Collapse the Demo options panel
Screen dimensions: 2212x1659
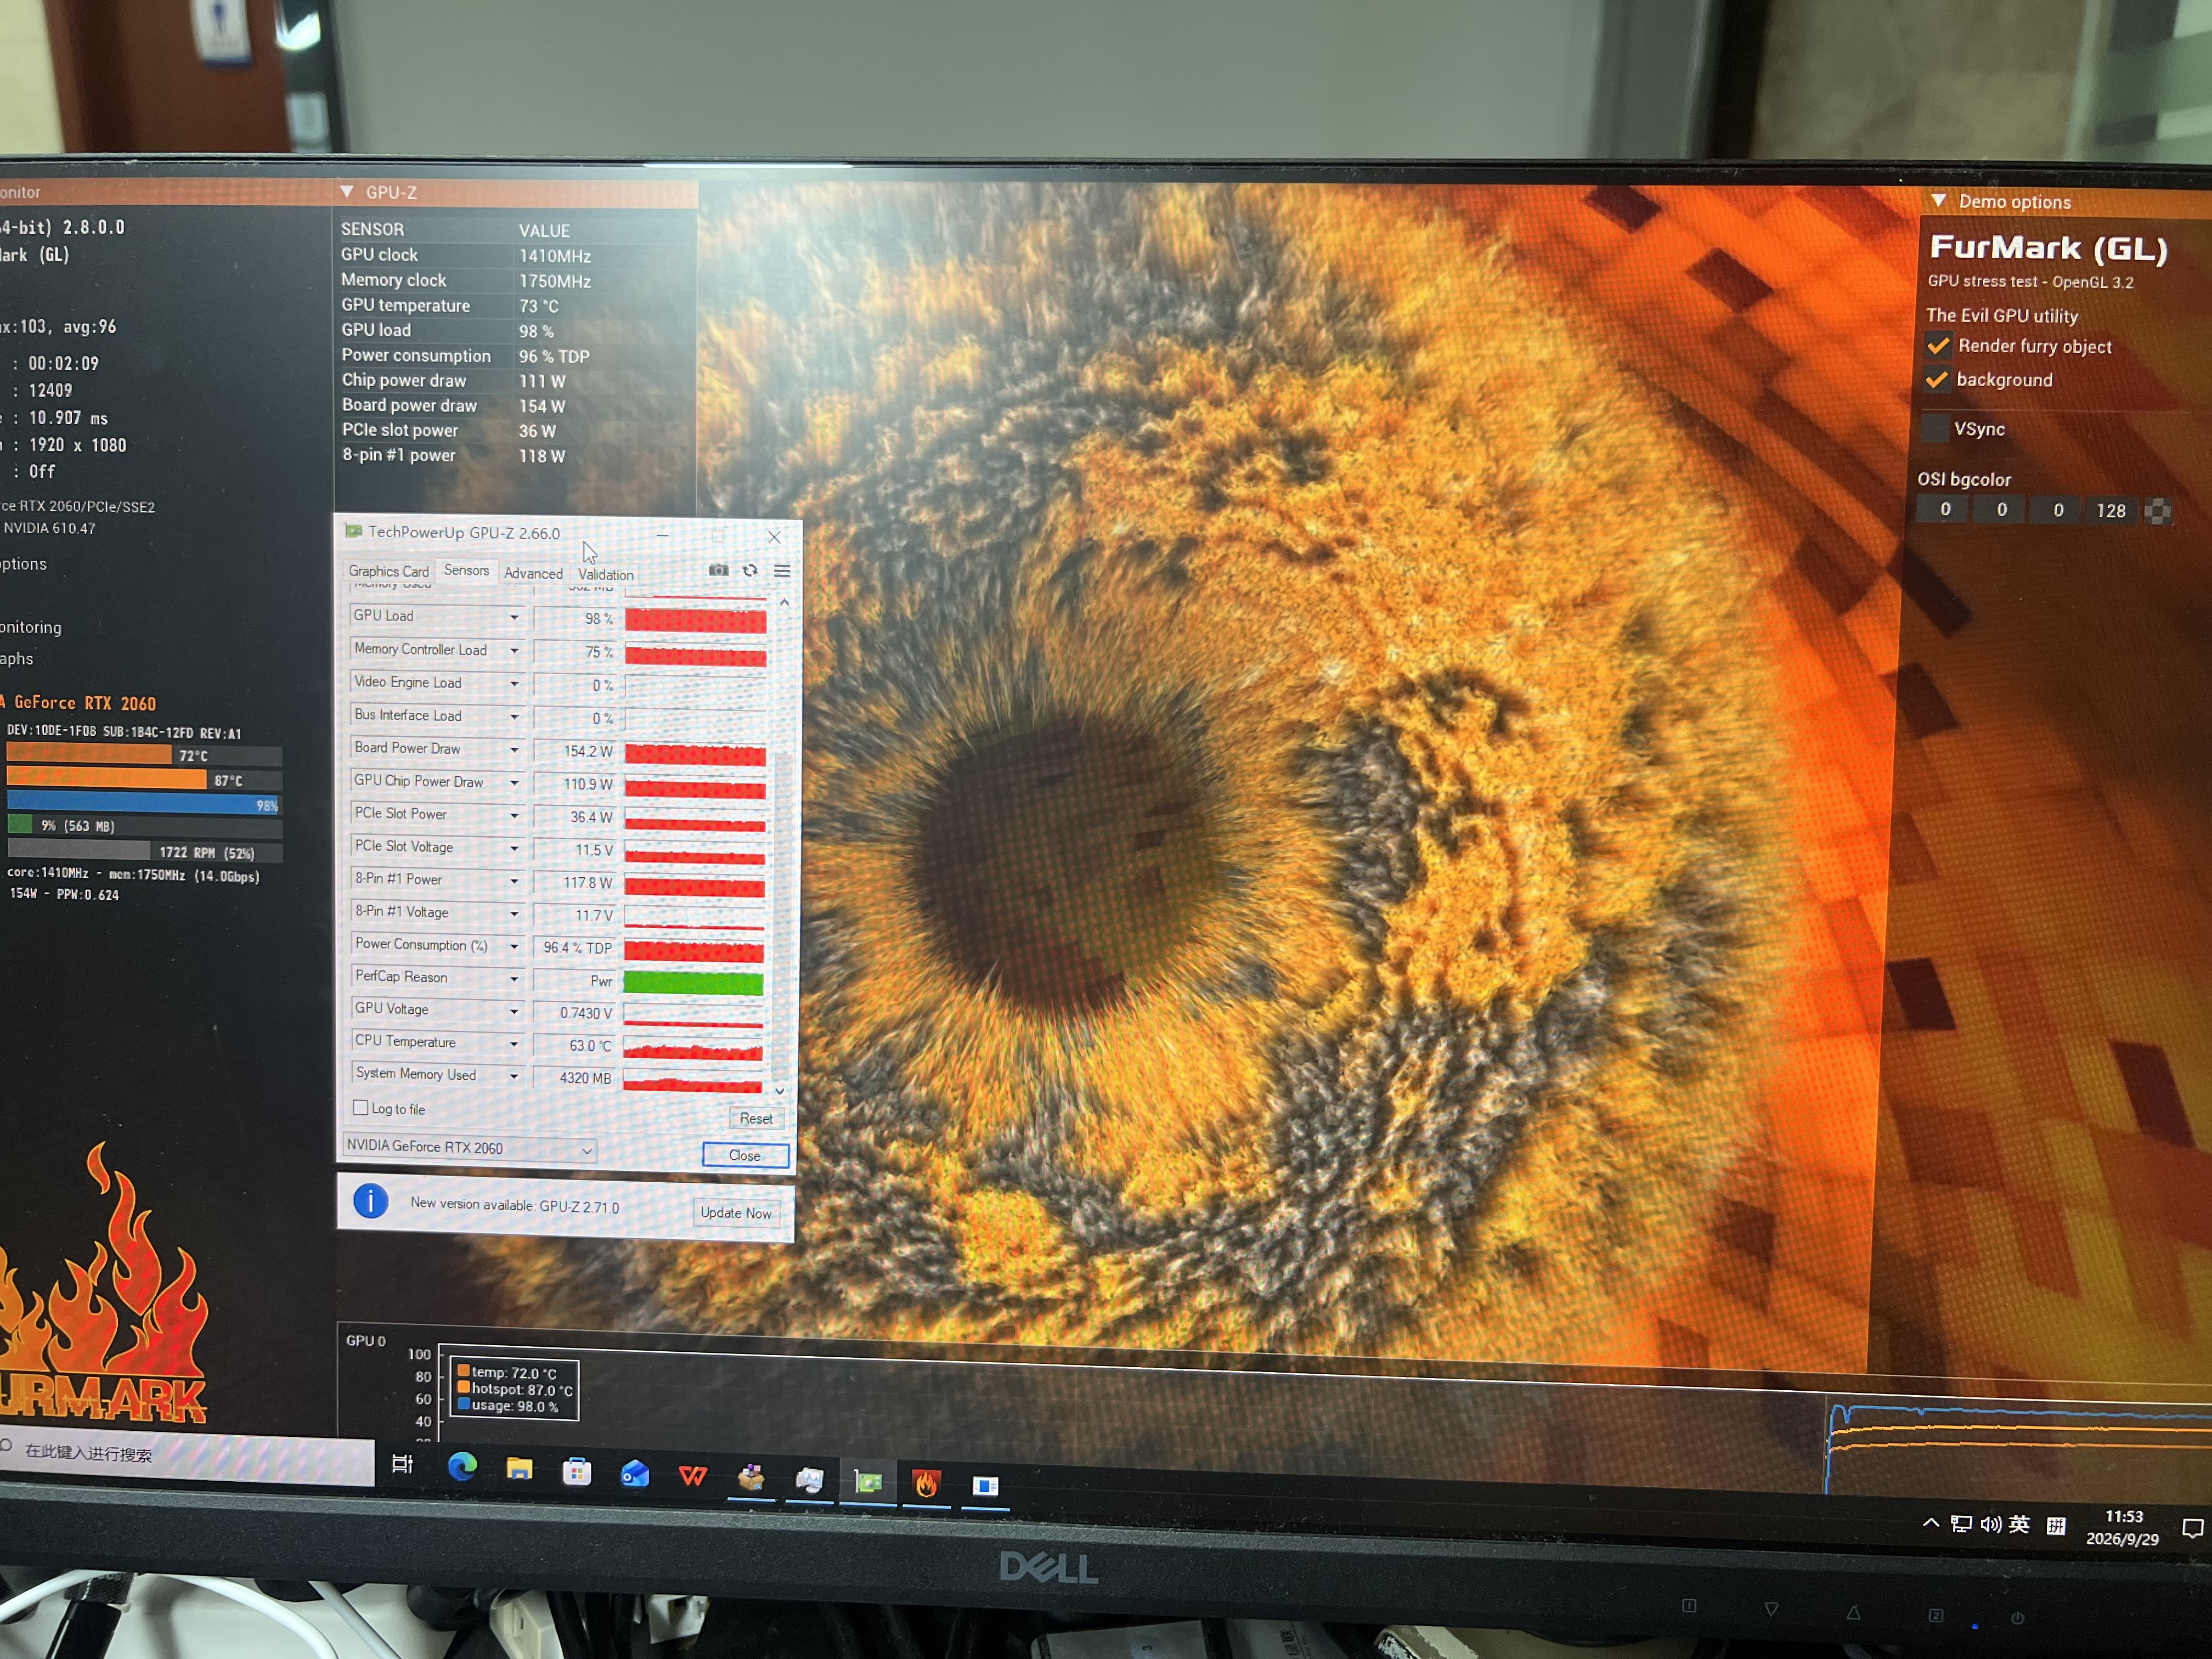[x=1938, y=200]
